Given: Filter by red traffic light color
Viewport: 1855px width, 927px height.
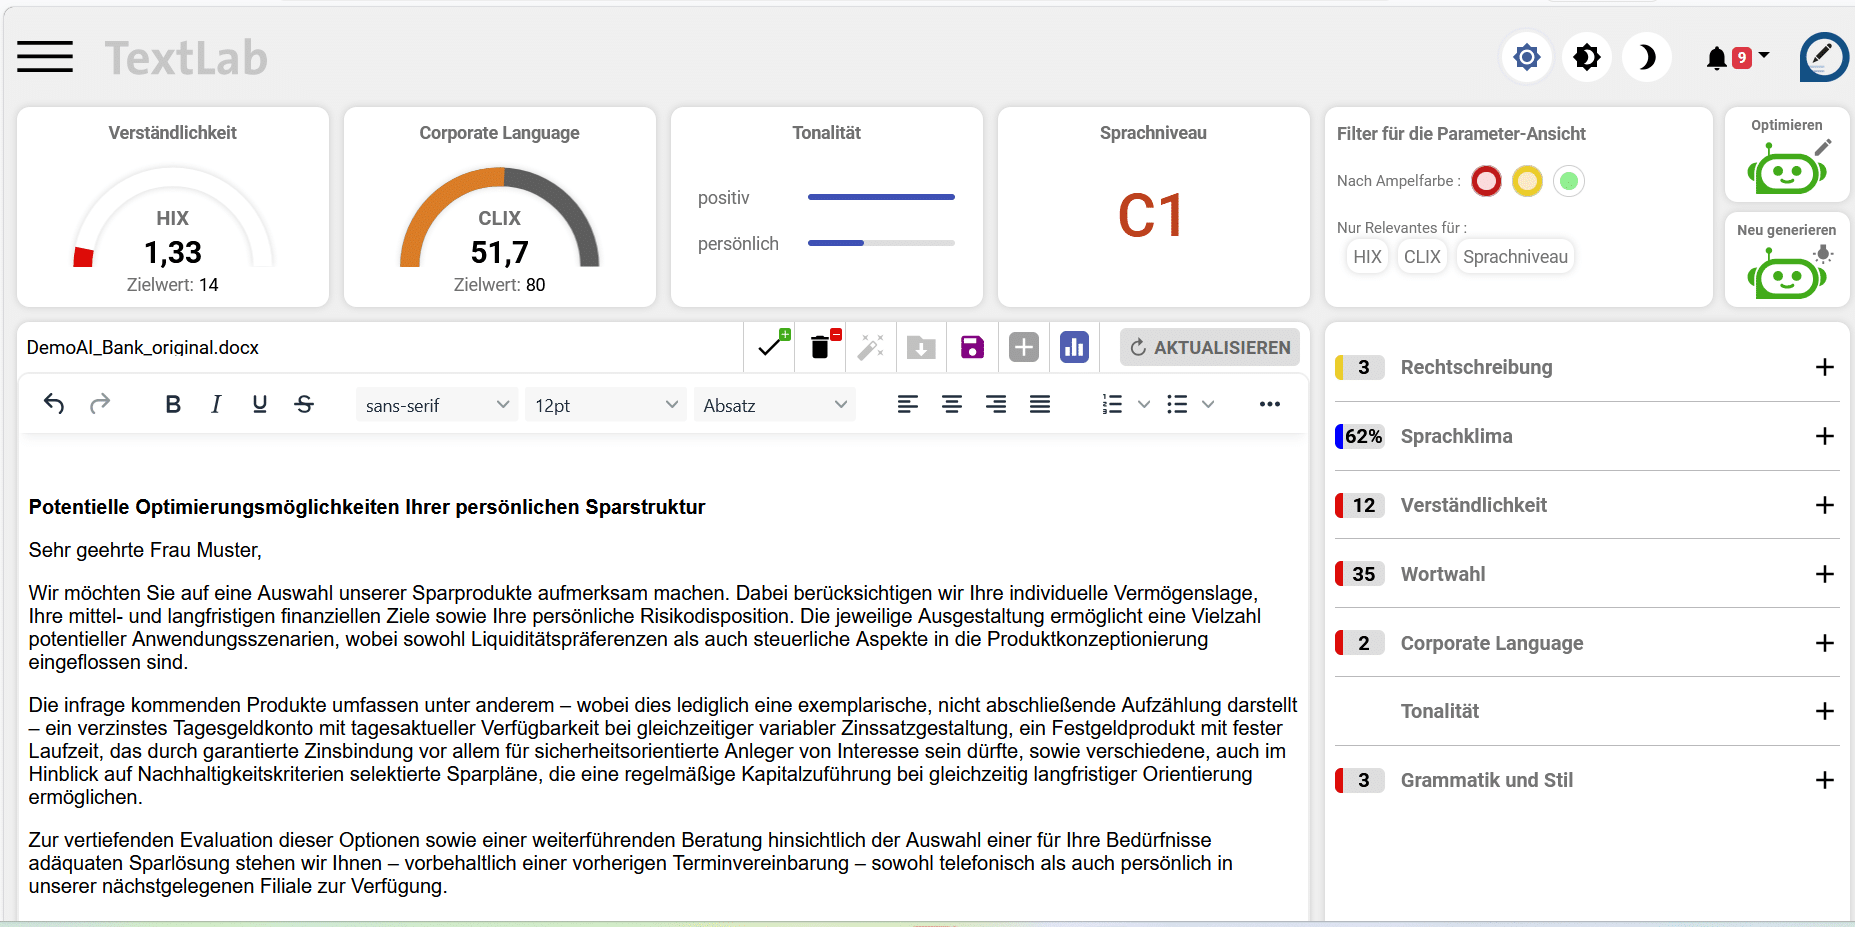Looking at the screenshot, I should [1486, 181].
